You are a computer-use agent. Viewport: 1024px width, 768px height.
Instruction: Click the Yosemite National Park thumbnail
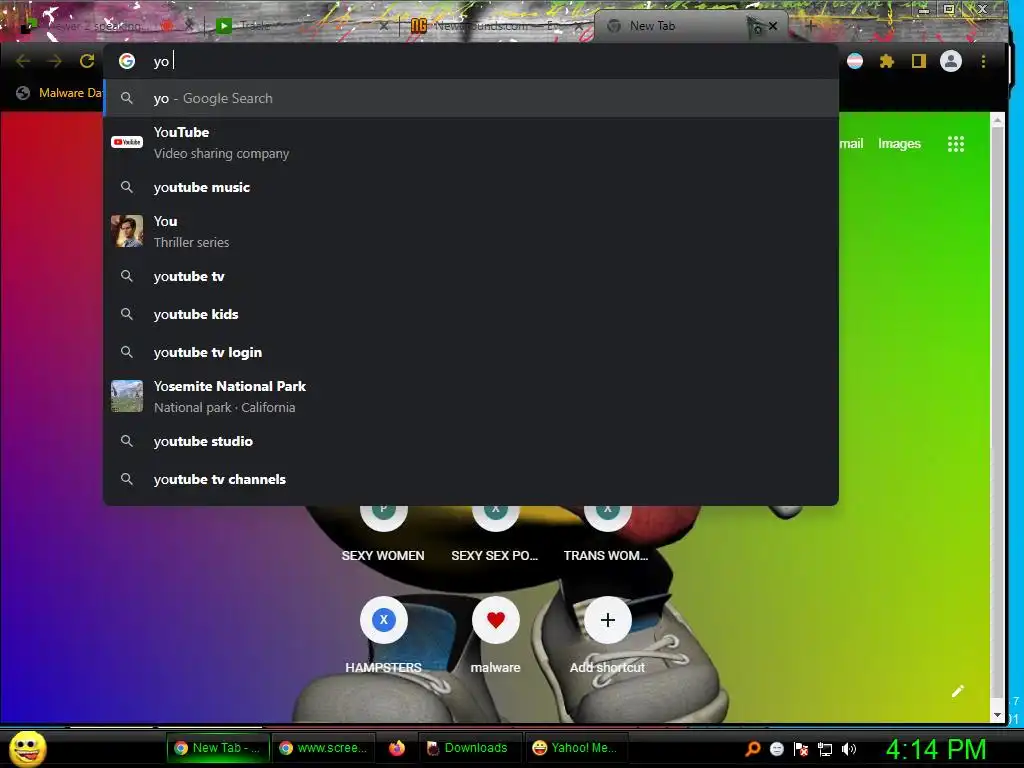pyautogui.click(x=127, y=396)
